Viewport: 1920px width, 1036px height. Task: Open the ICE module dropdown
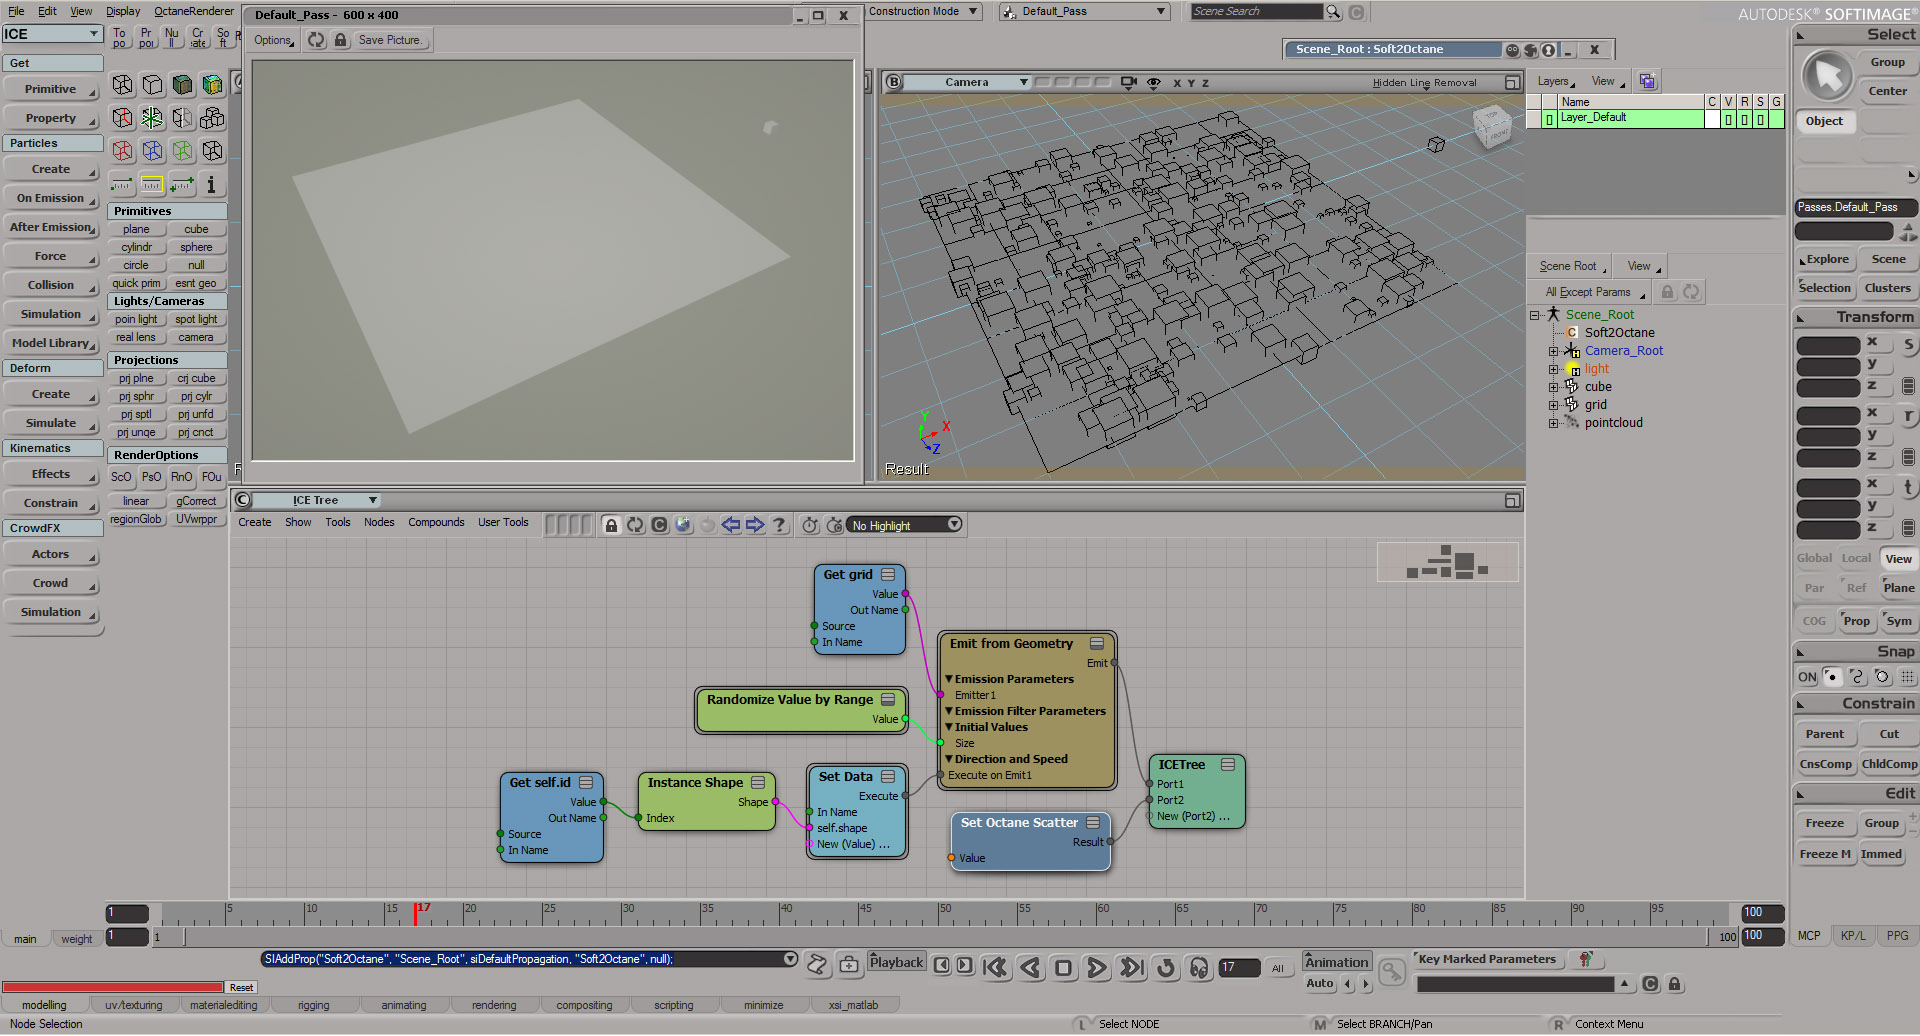[52, 34]
